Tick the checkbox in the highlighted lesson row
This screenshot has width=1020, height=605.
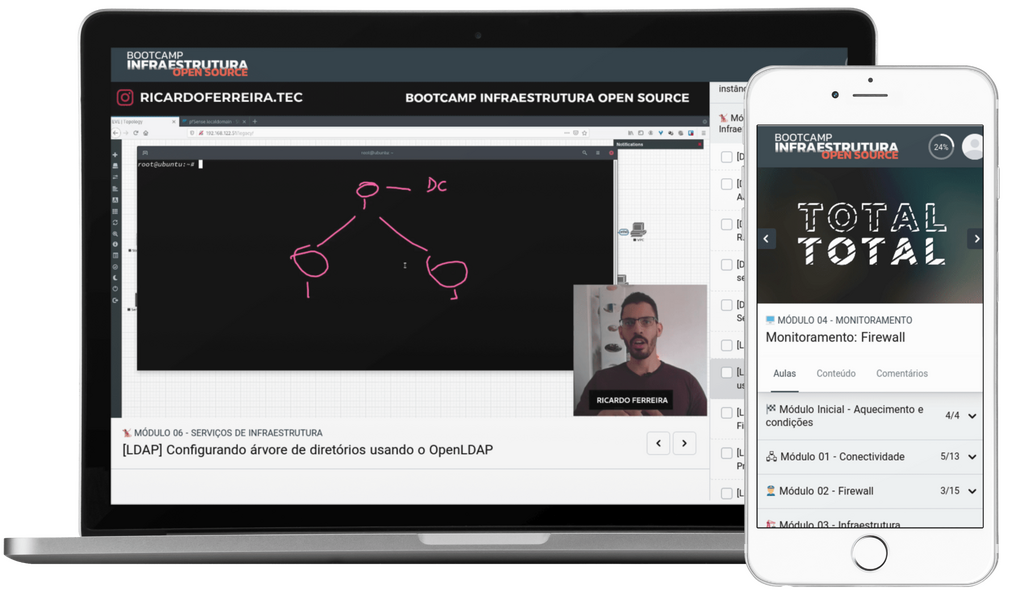point(727,373)
